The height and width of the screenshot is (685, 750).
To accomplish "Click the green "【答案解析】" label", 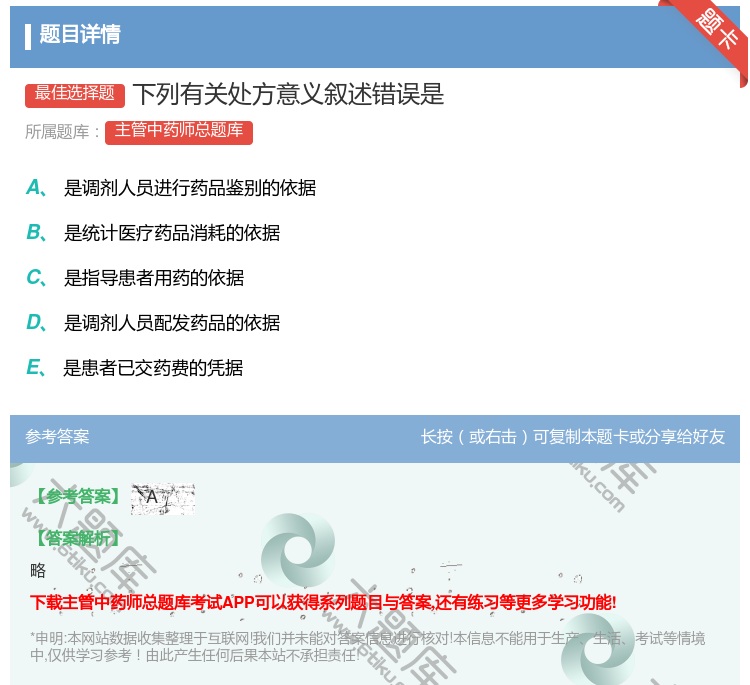I will (77, 538).
